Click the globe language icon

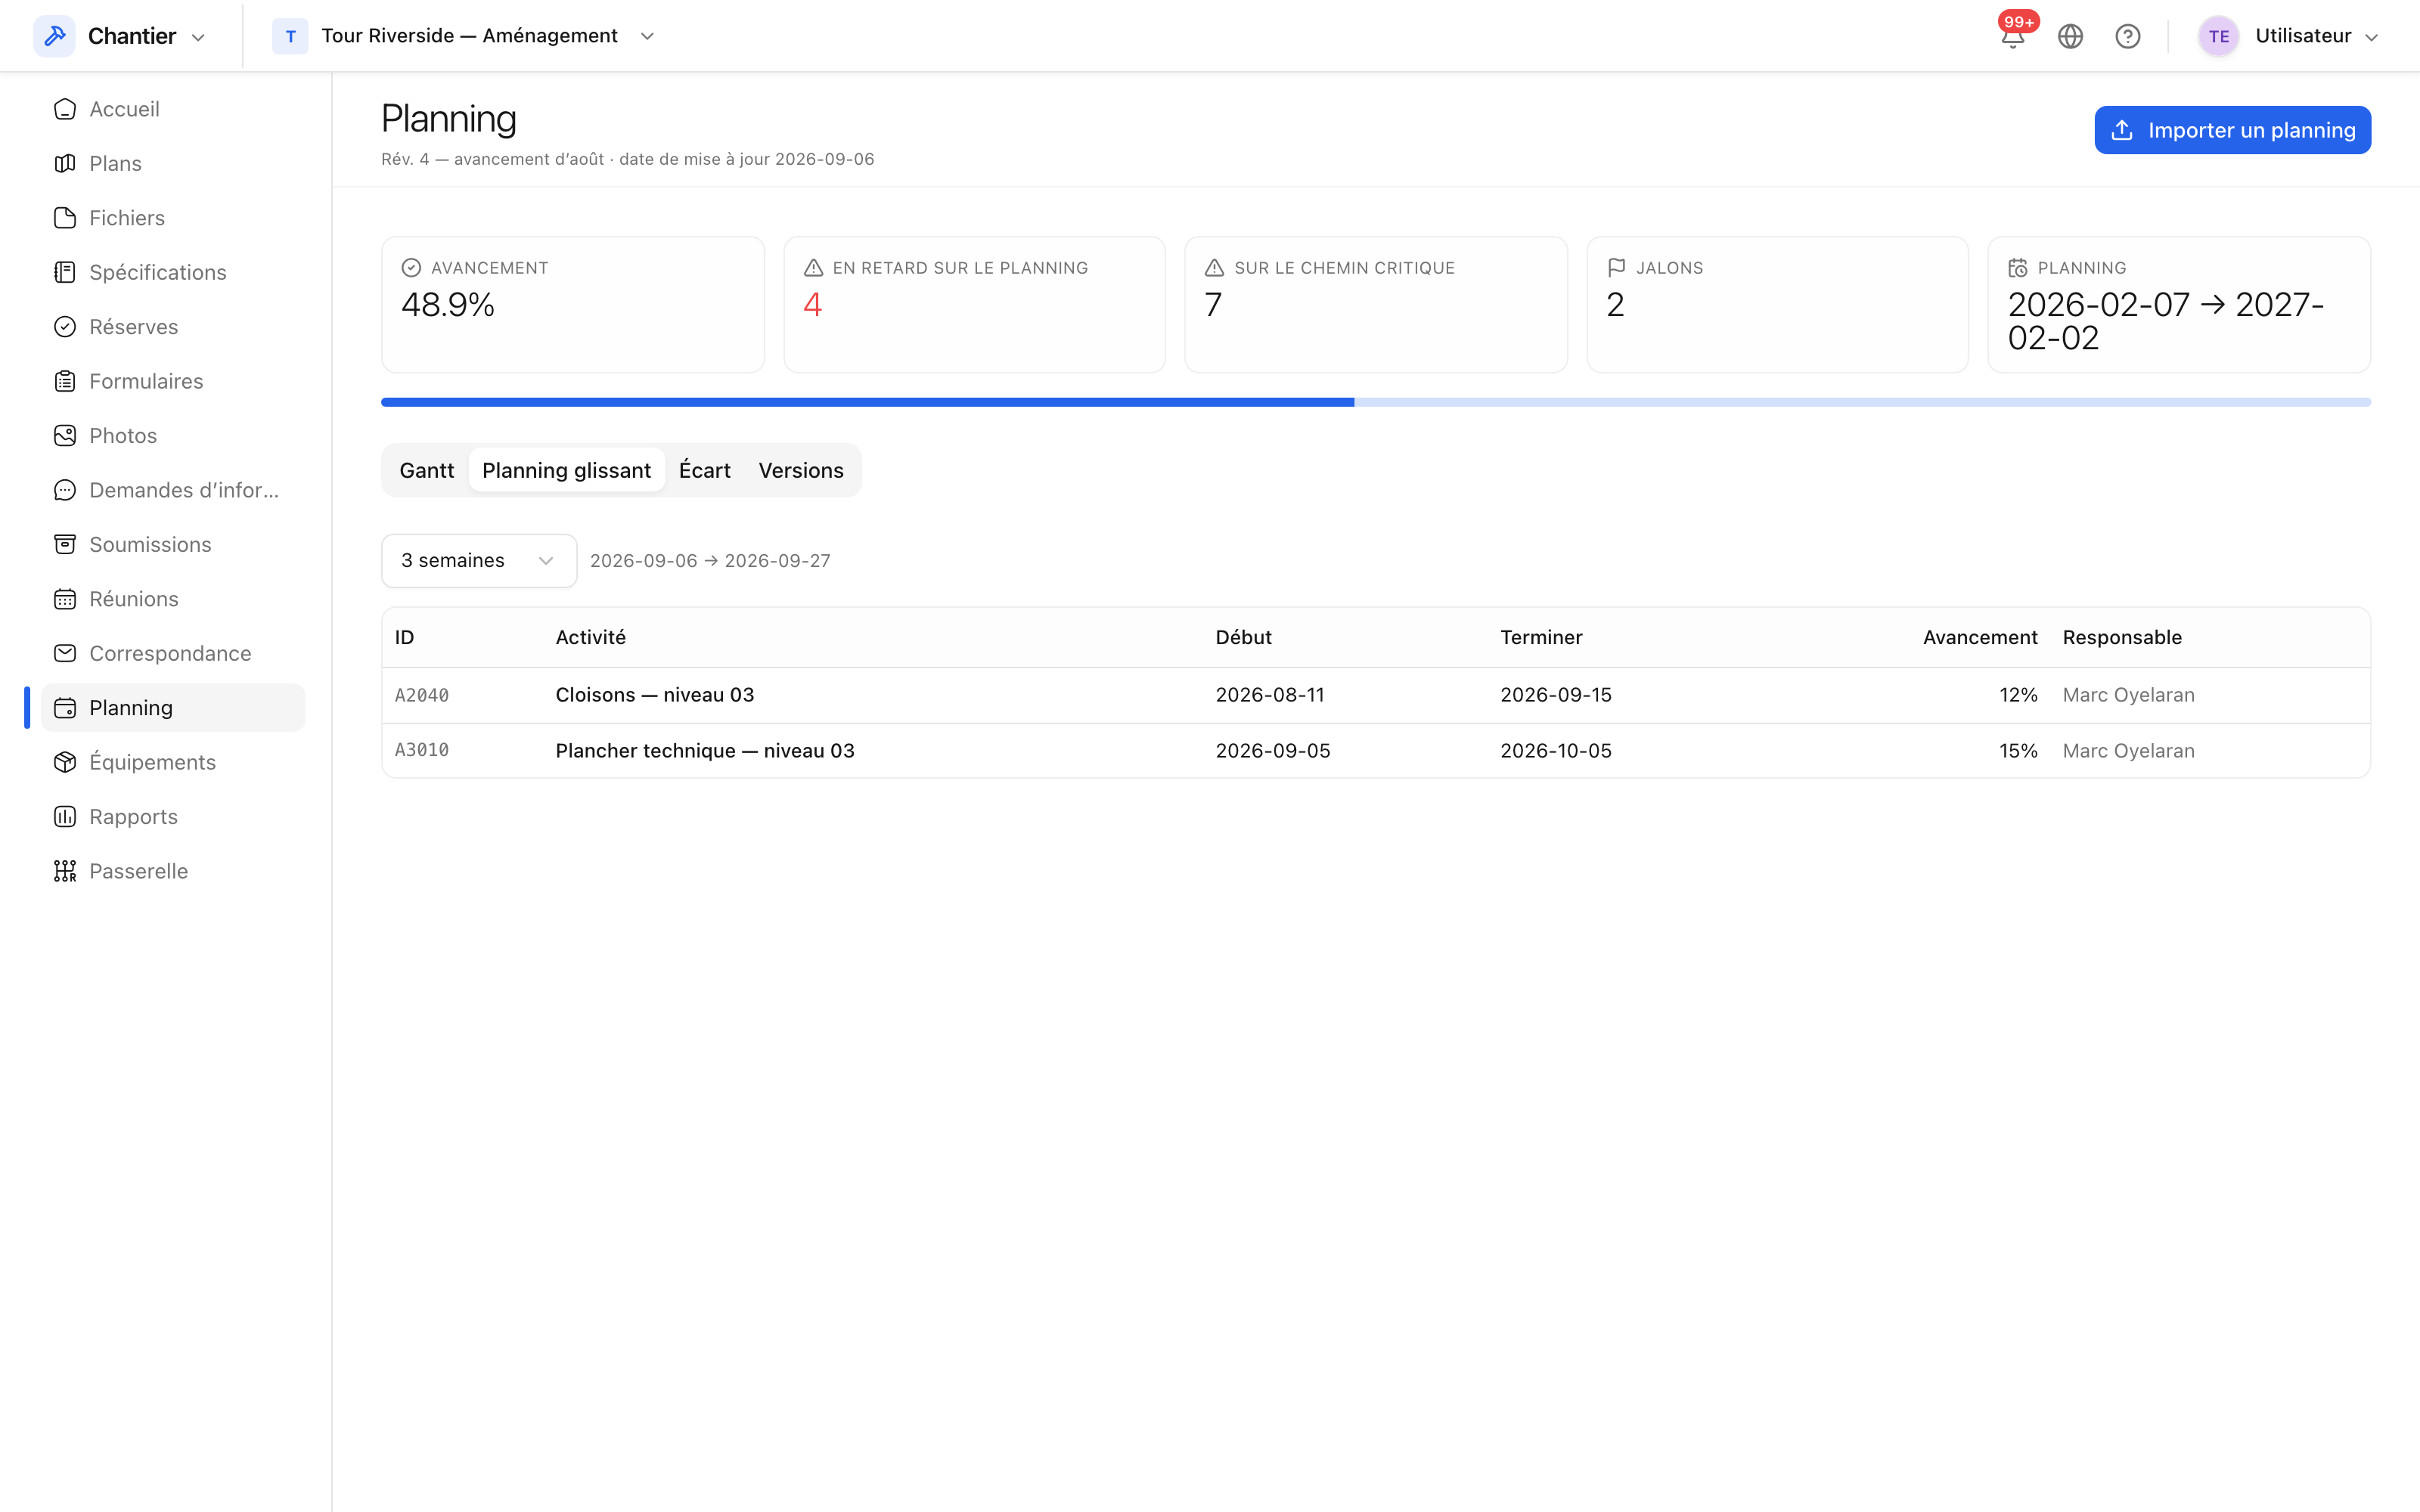2070,37
